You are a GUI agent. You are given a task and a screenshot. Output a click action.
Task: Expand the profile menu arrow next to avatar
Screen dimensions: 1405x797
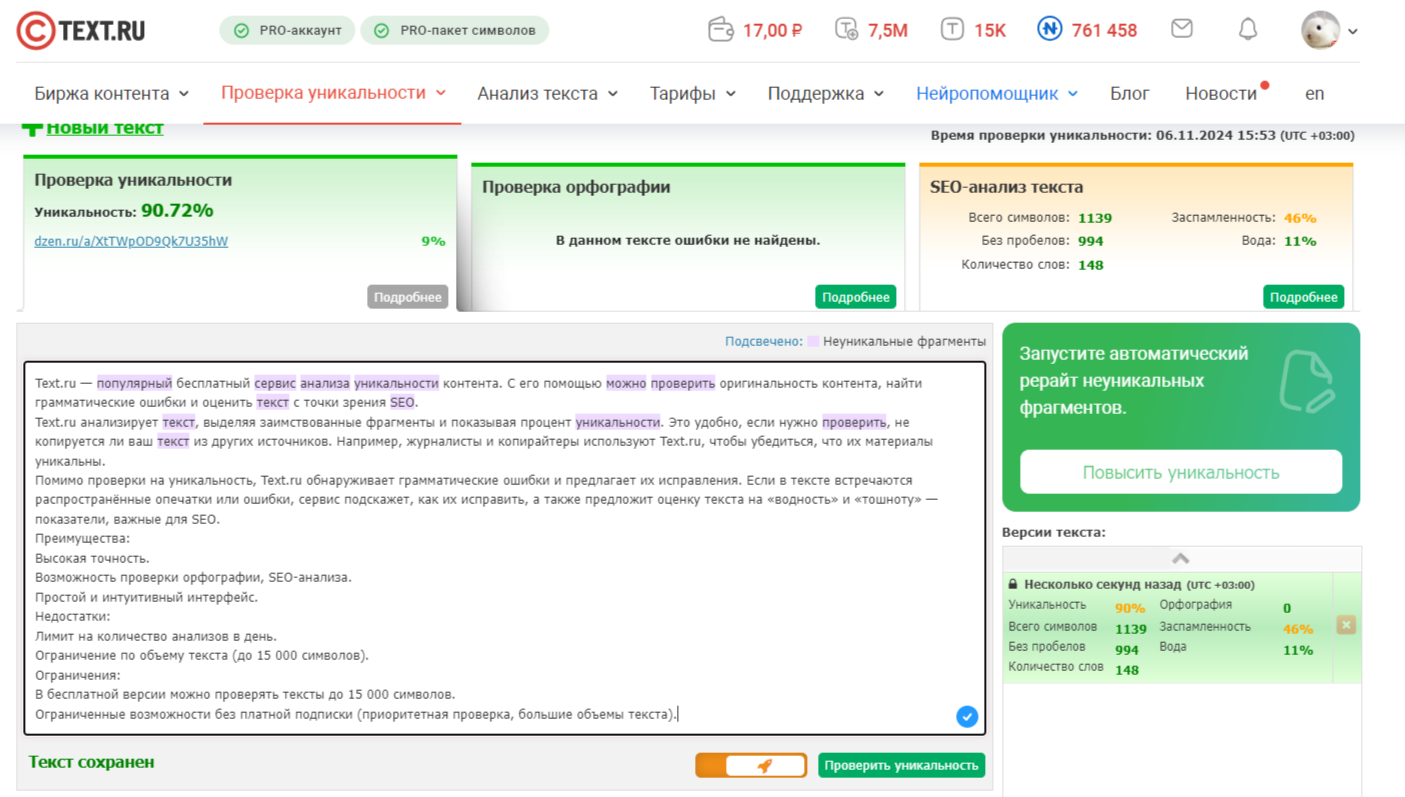click(x=1353, y=32)
